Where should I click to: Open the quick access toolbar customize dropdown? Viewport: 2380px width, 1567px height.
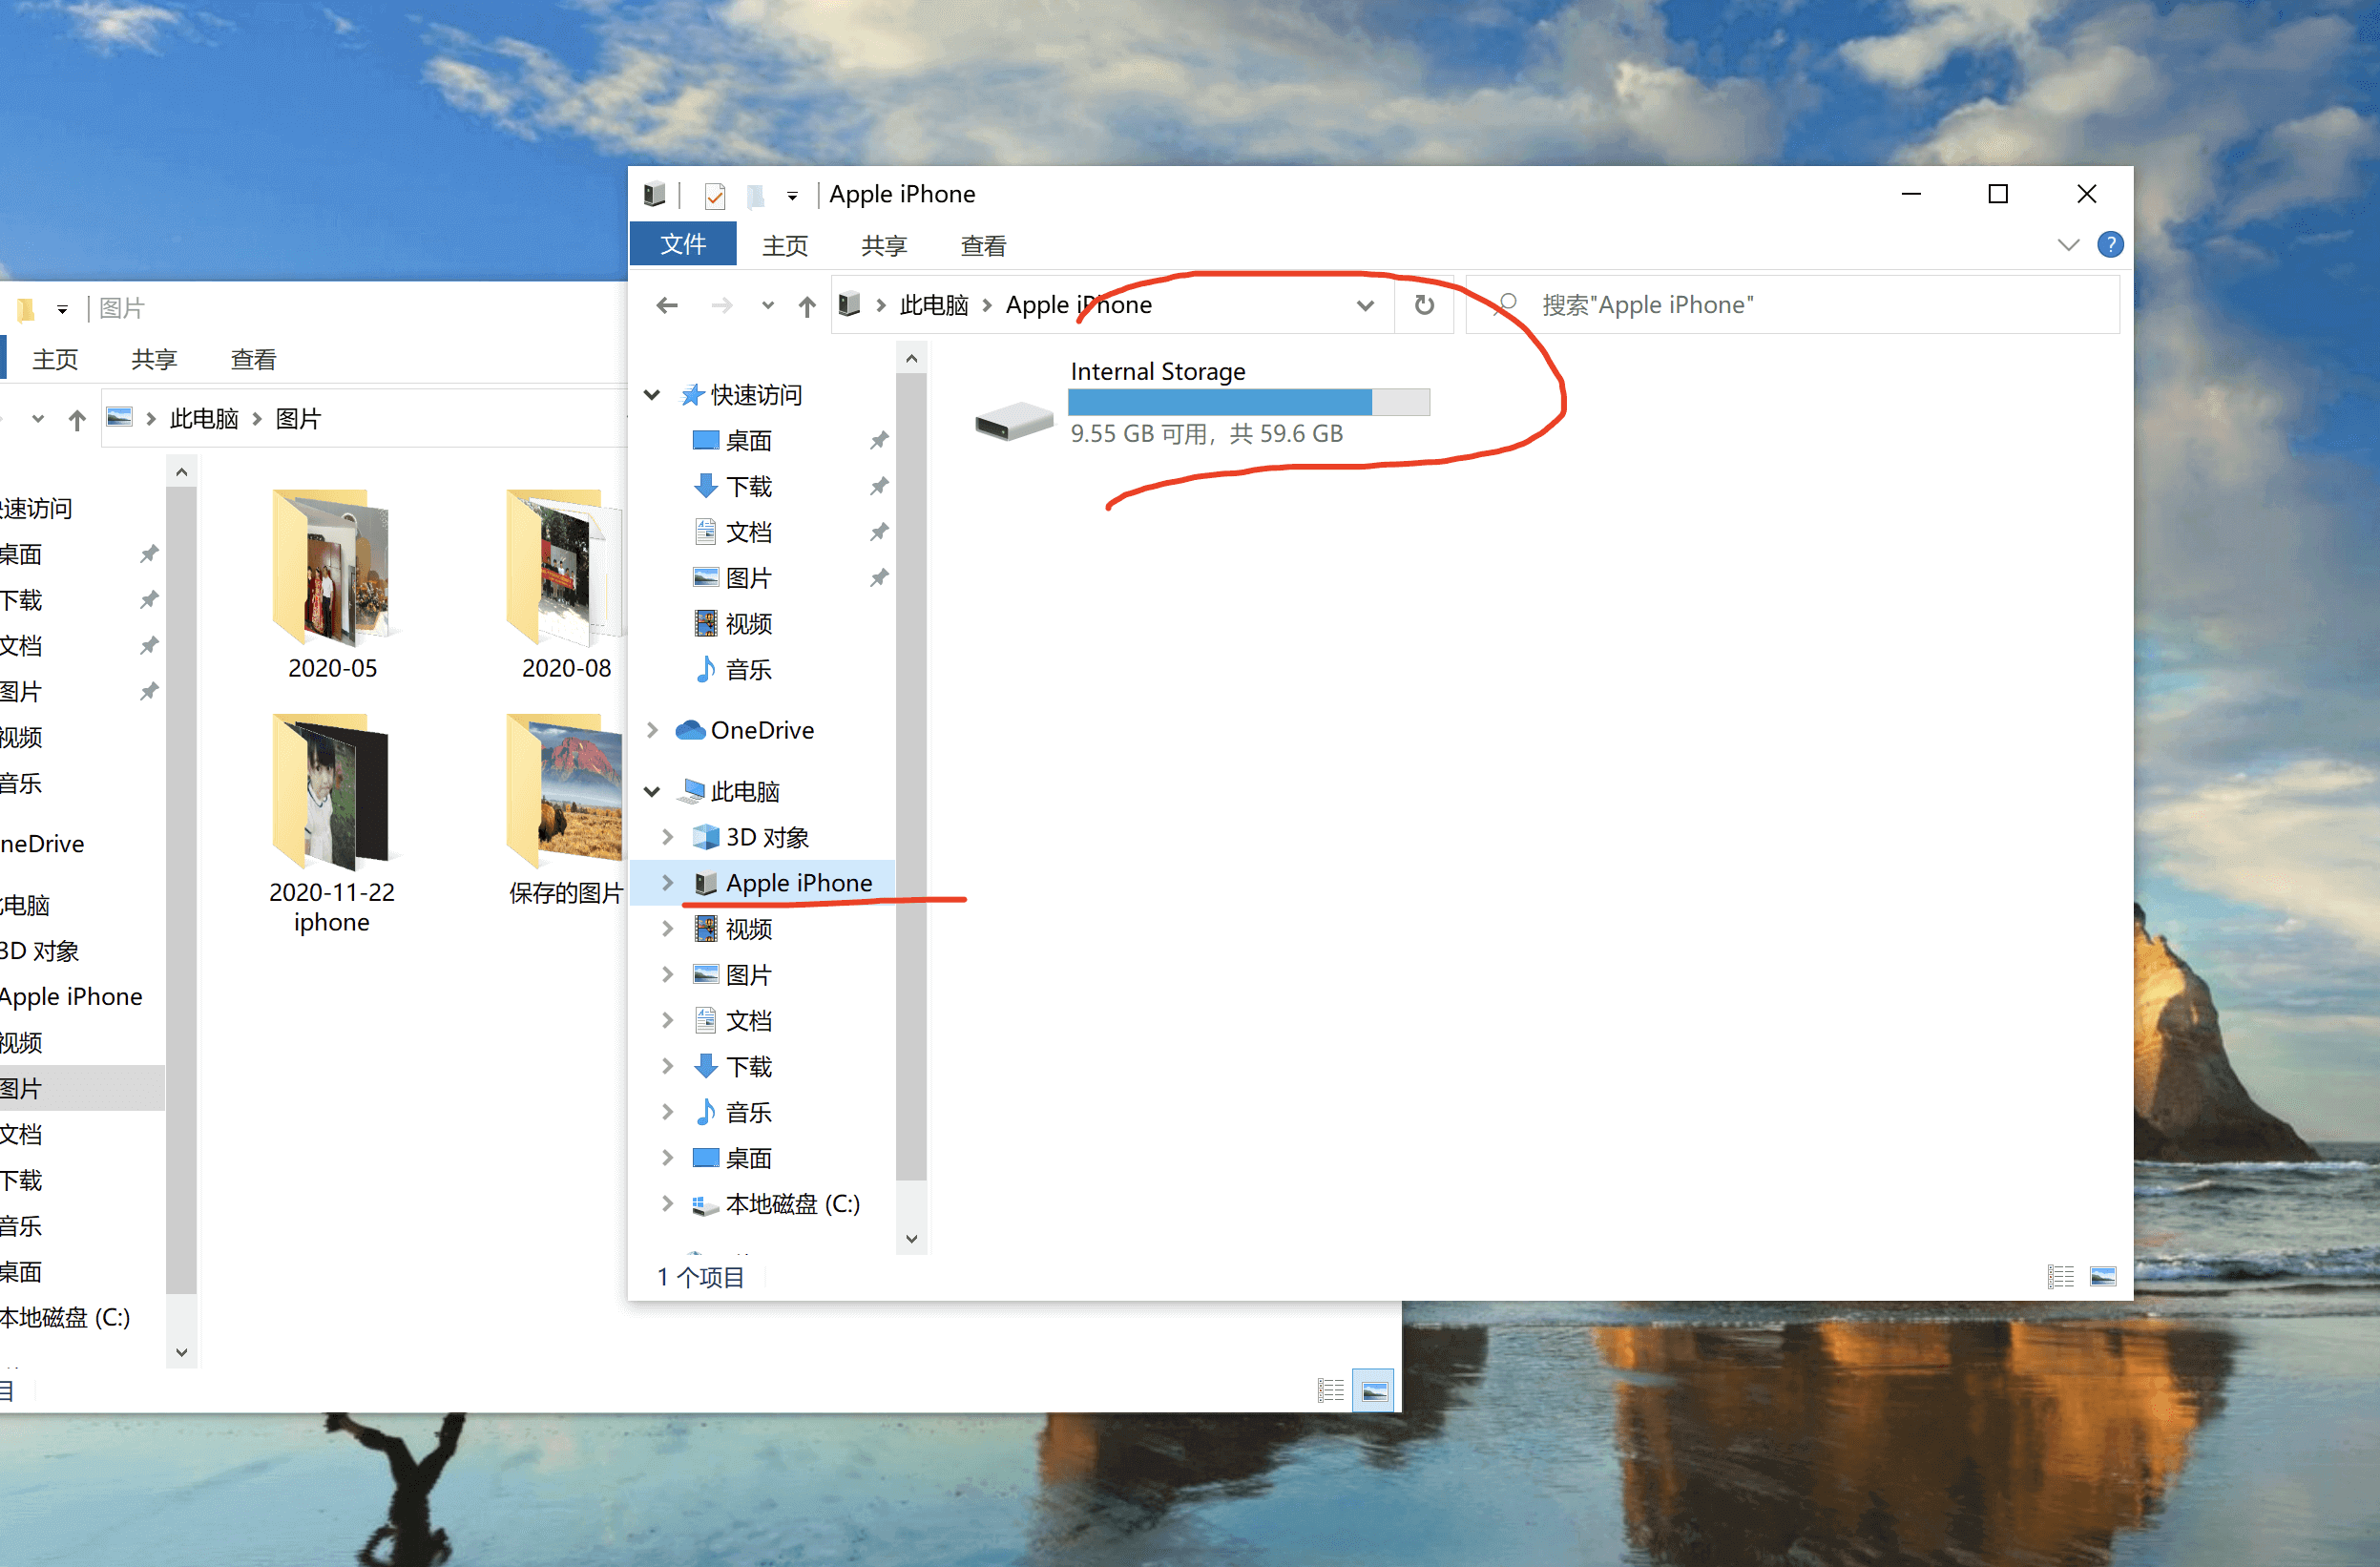792,196
